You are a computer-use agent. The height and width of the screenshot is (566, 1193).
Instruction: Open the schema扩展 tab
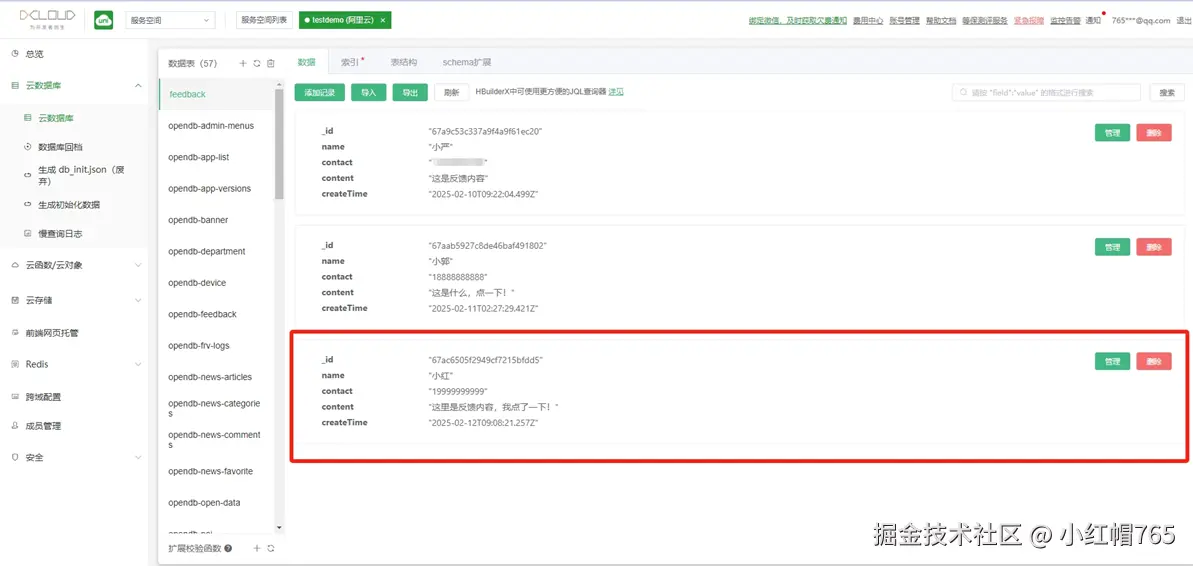(x=466, y=62)
